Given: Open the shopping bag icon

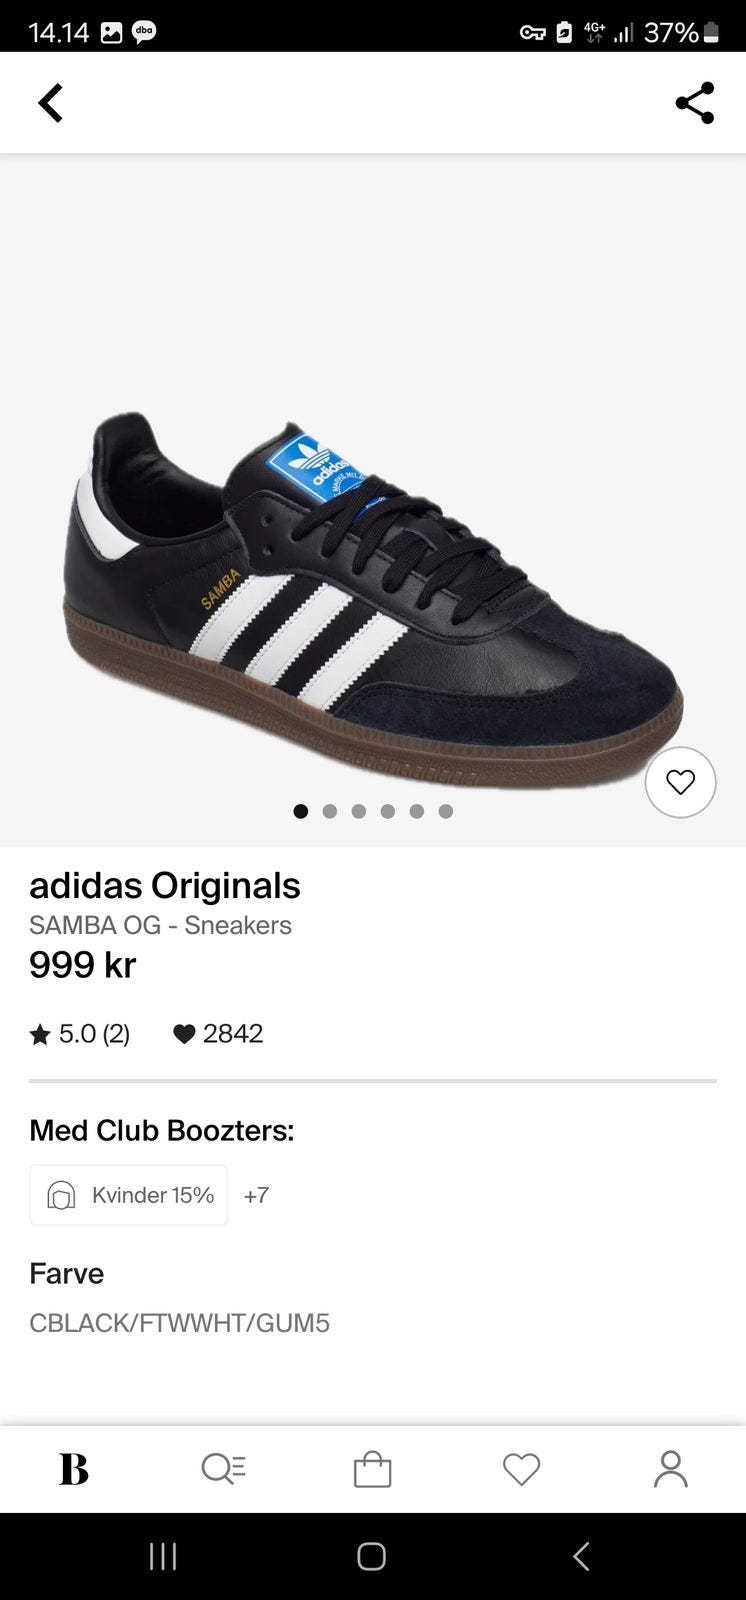Looking at the screenshot, I should (372, 1469).
